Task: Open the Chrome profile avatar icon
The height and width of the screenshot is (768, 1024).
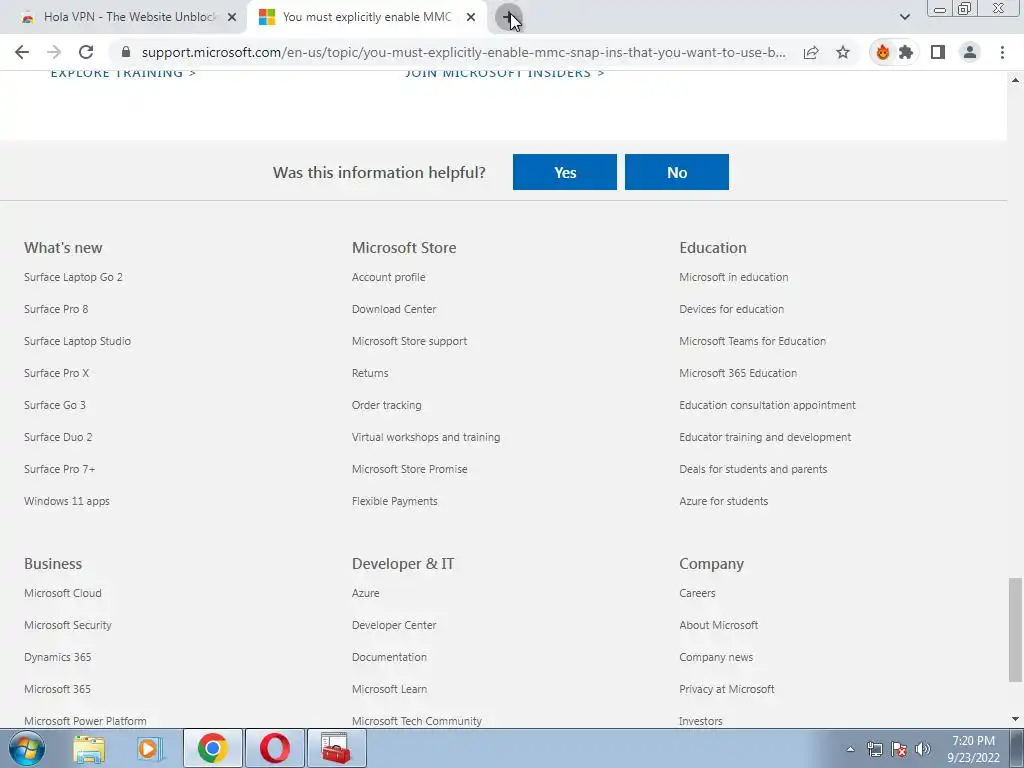Action: (970, 52)
